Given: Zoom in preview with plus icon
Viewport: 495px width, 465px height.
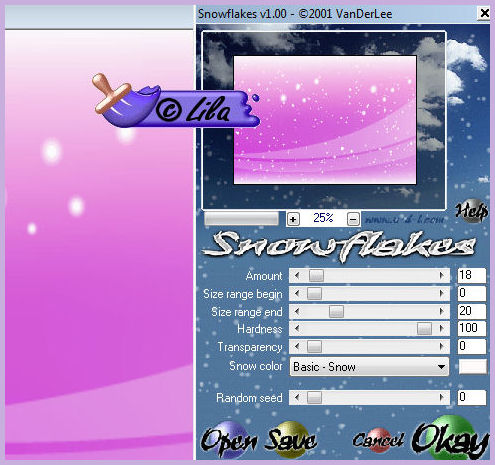Looking at the screenshot, I should pyautogui.click(x=293, y=219).
